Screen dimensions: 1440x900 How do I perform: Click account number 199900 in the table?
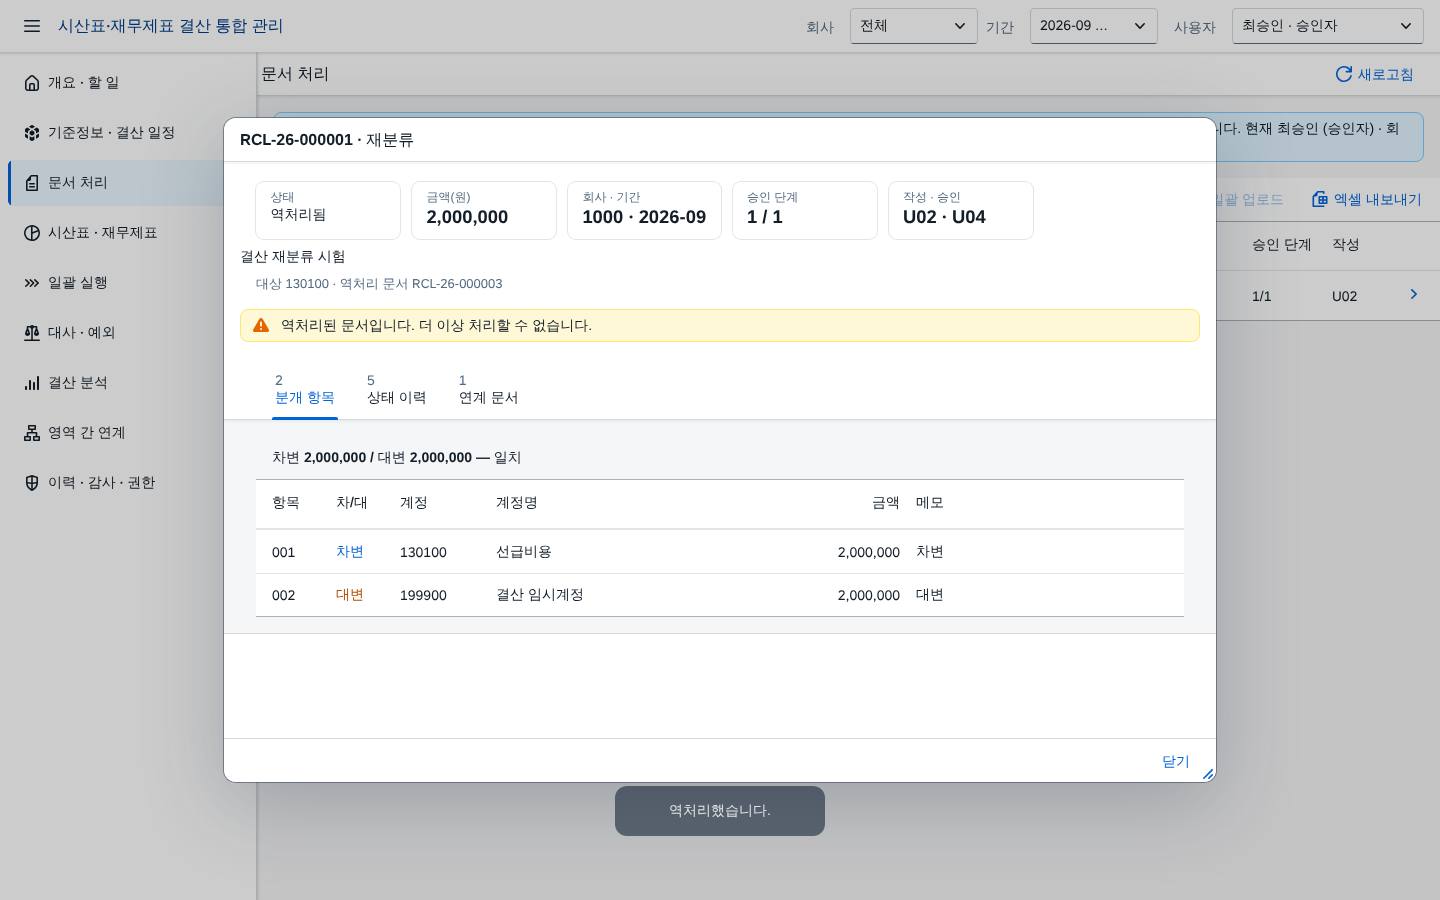tap(423, 595)
